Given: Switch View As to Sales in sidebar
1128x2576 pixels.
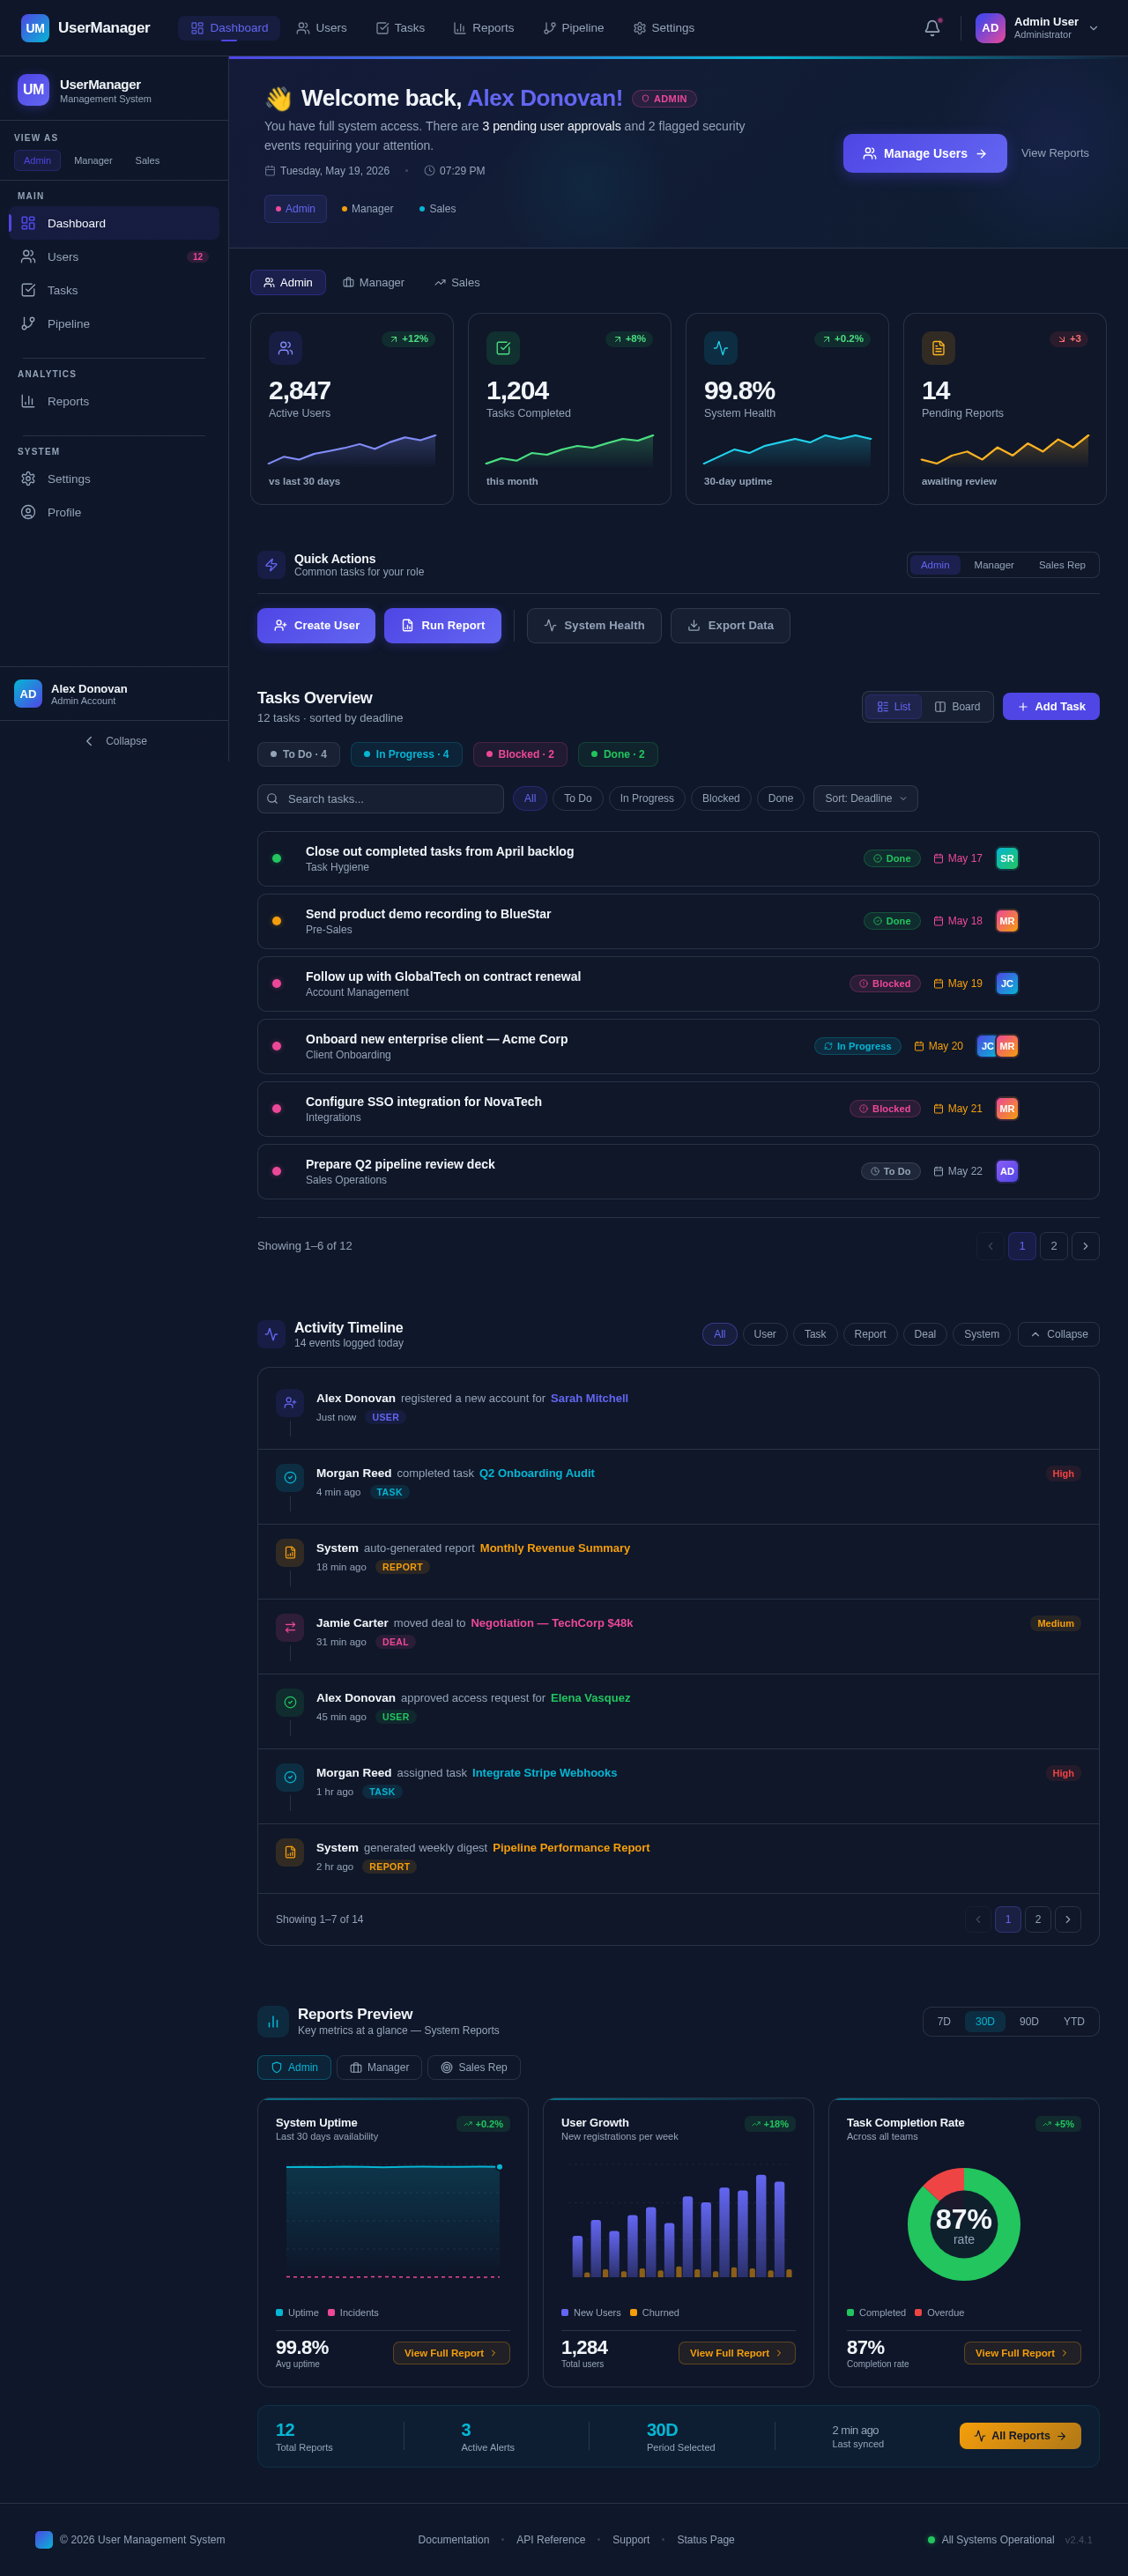Looking at the screenshot, I should point(147,160).
